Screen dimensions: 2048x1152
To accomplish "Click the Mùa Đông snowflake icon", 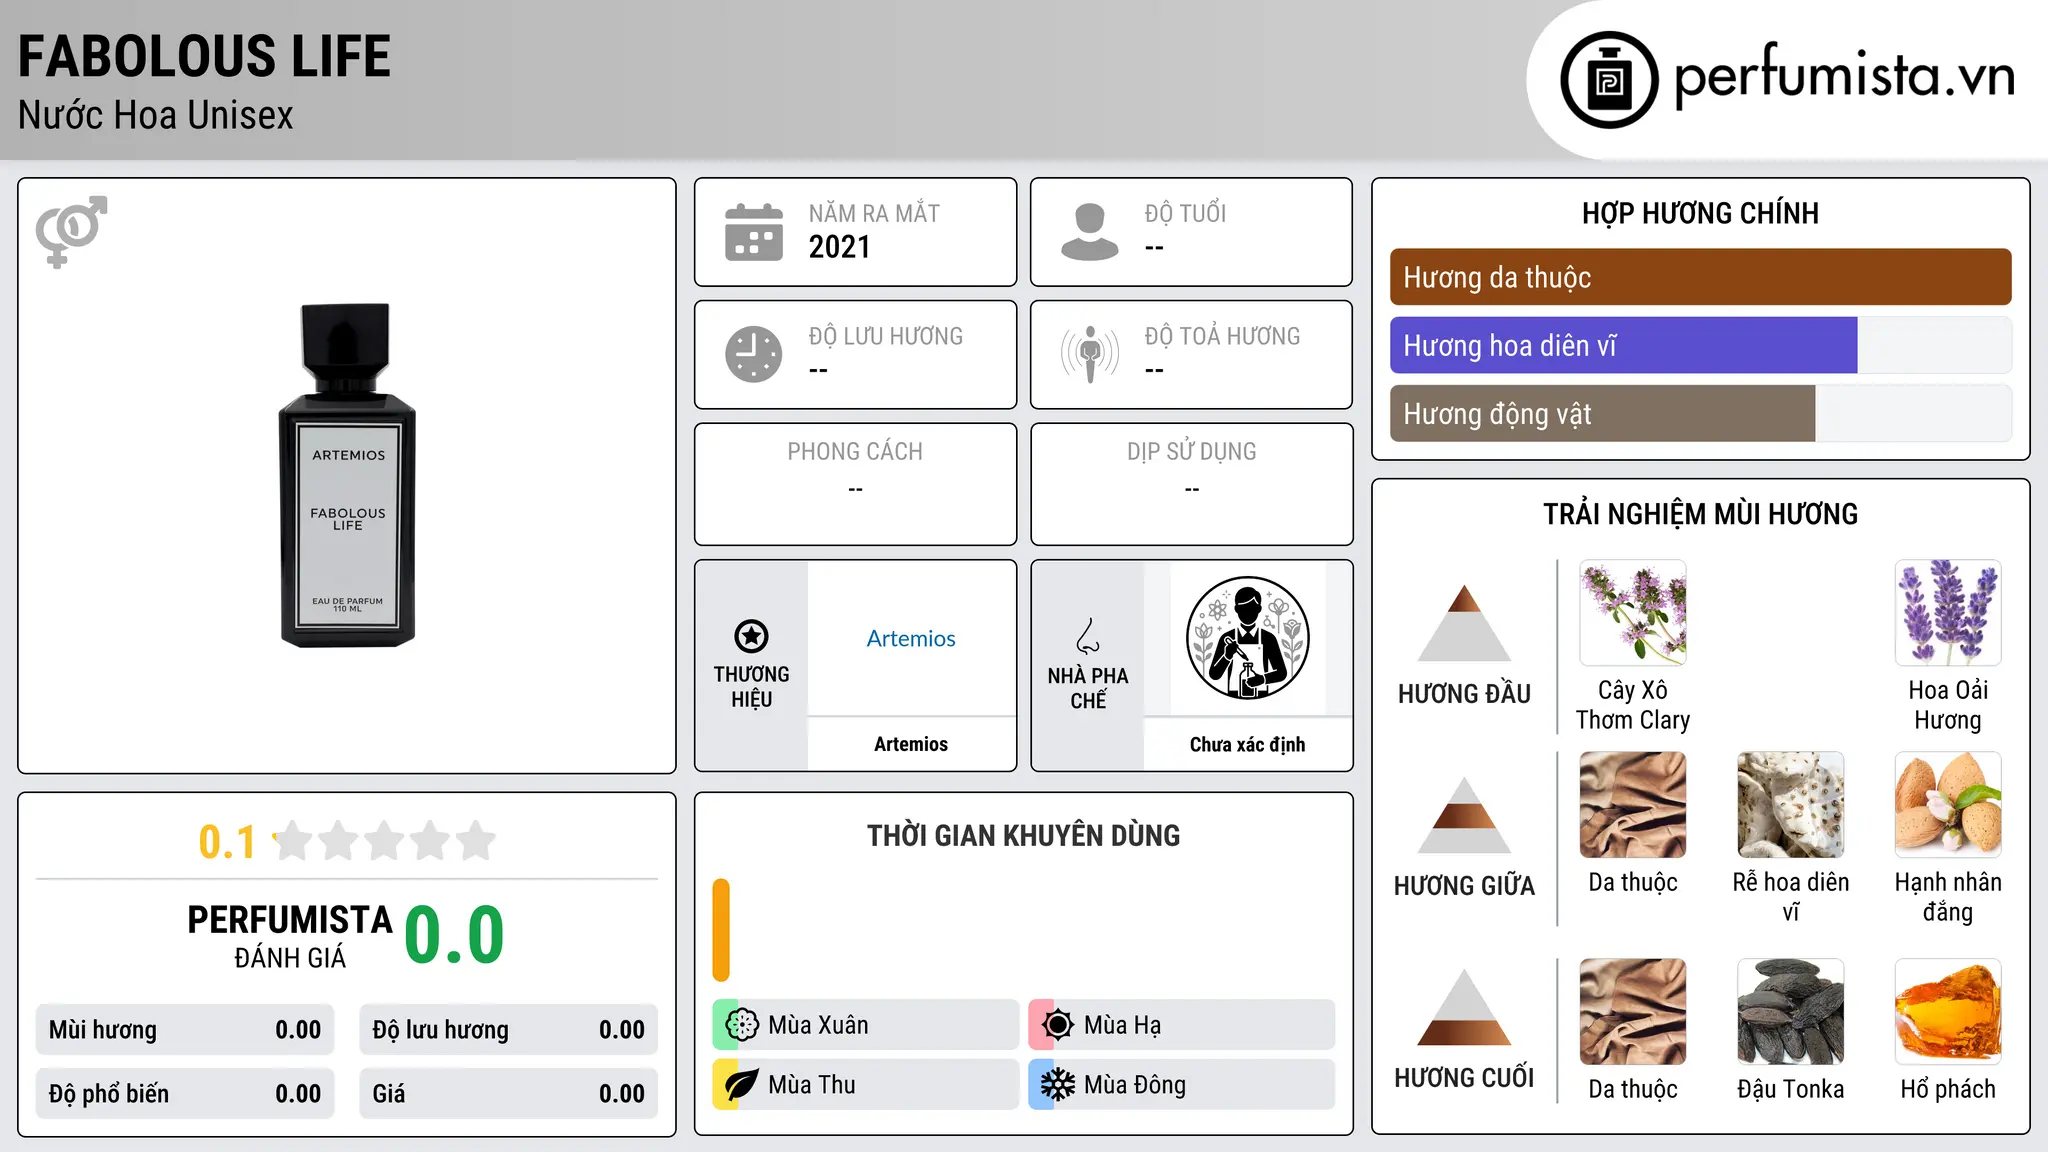I will pyautogui.click(x=1058, y=1085).
